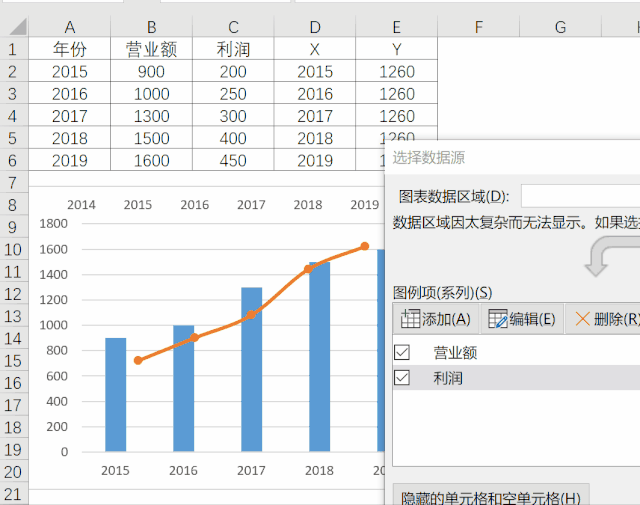Select cell C3 with value 250
Screen dimensions: 640x505
[233, 93]
